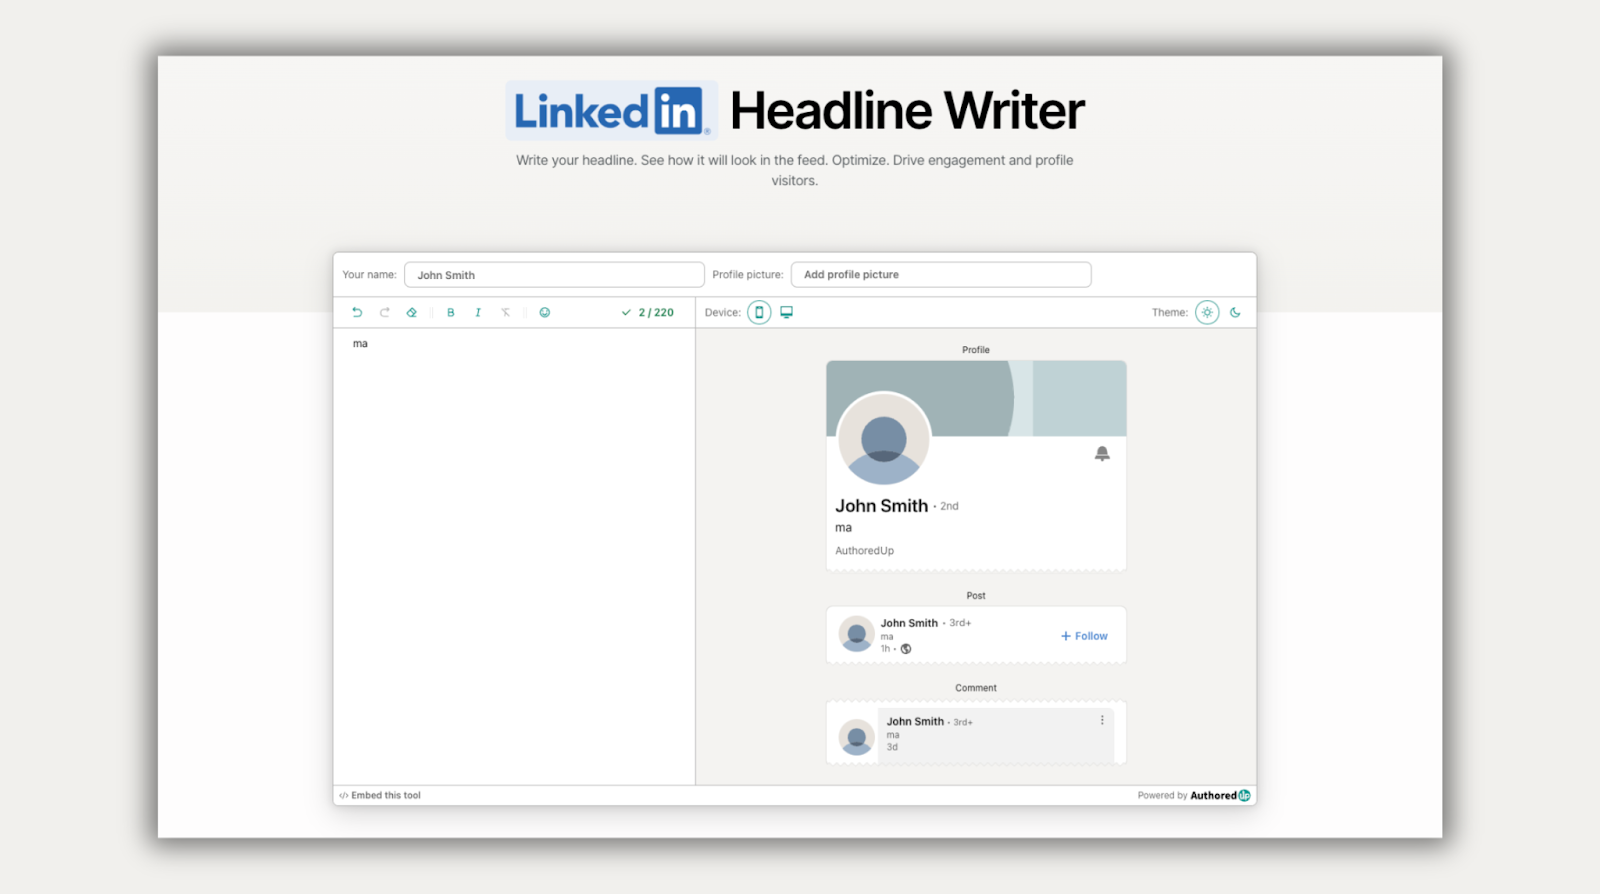1600x894 pixels.
Task: Switch preview to desktop device
Action: pos(787,312)
